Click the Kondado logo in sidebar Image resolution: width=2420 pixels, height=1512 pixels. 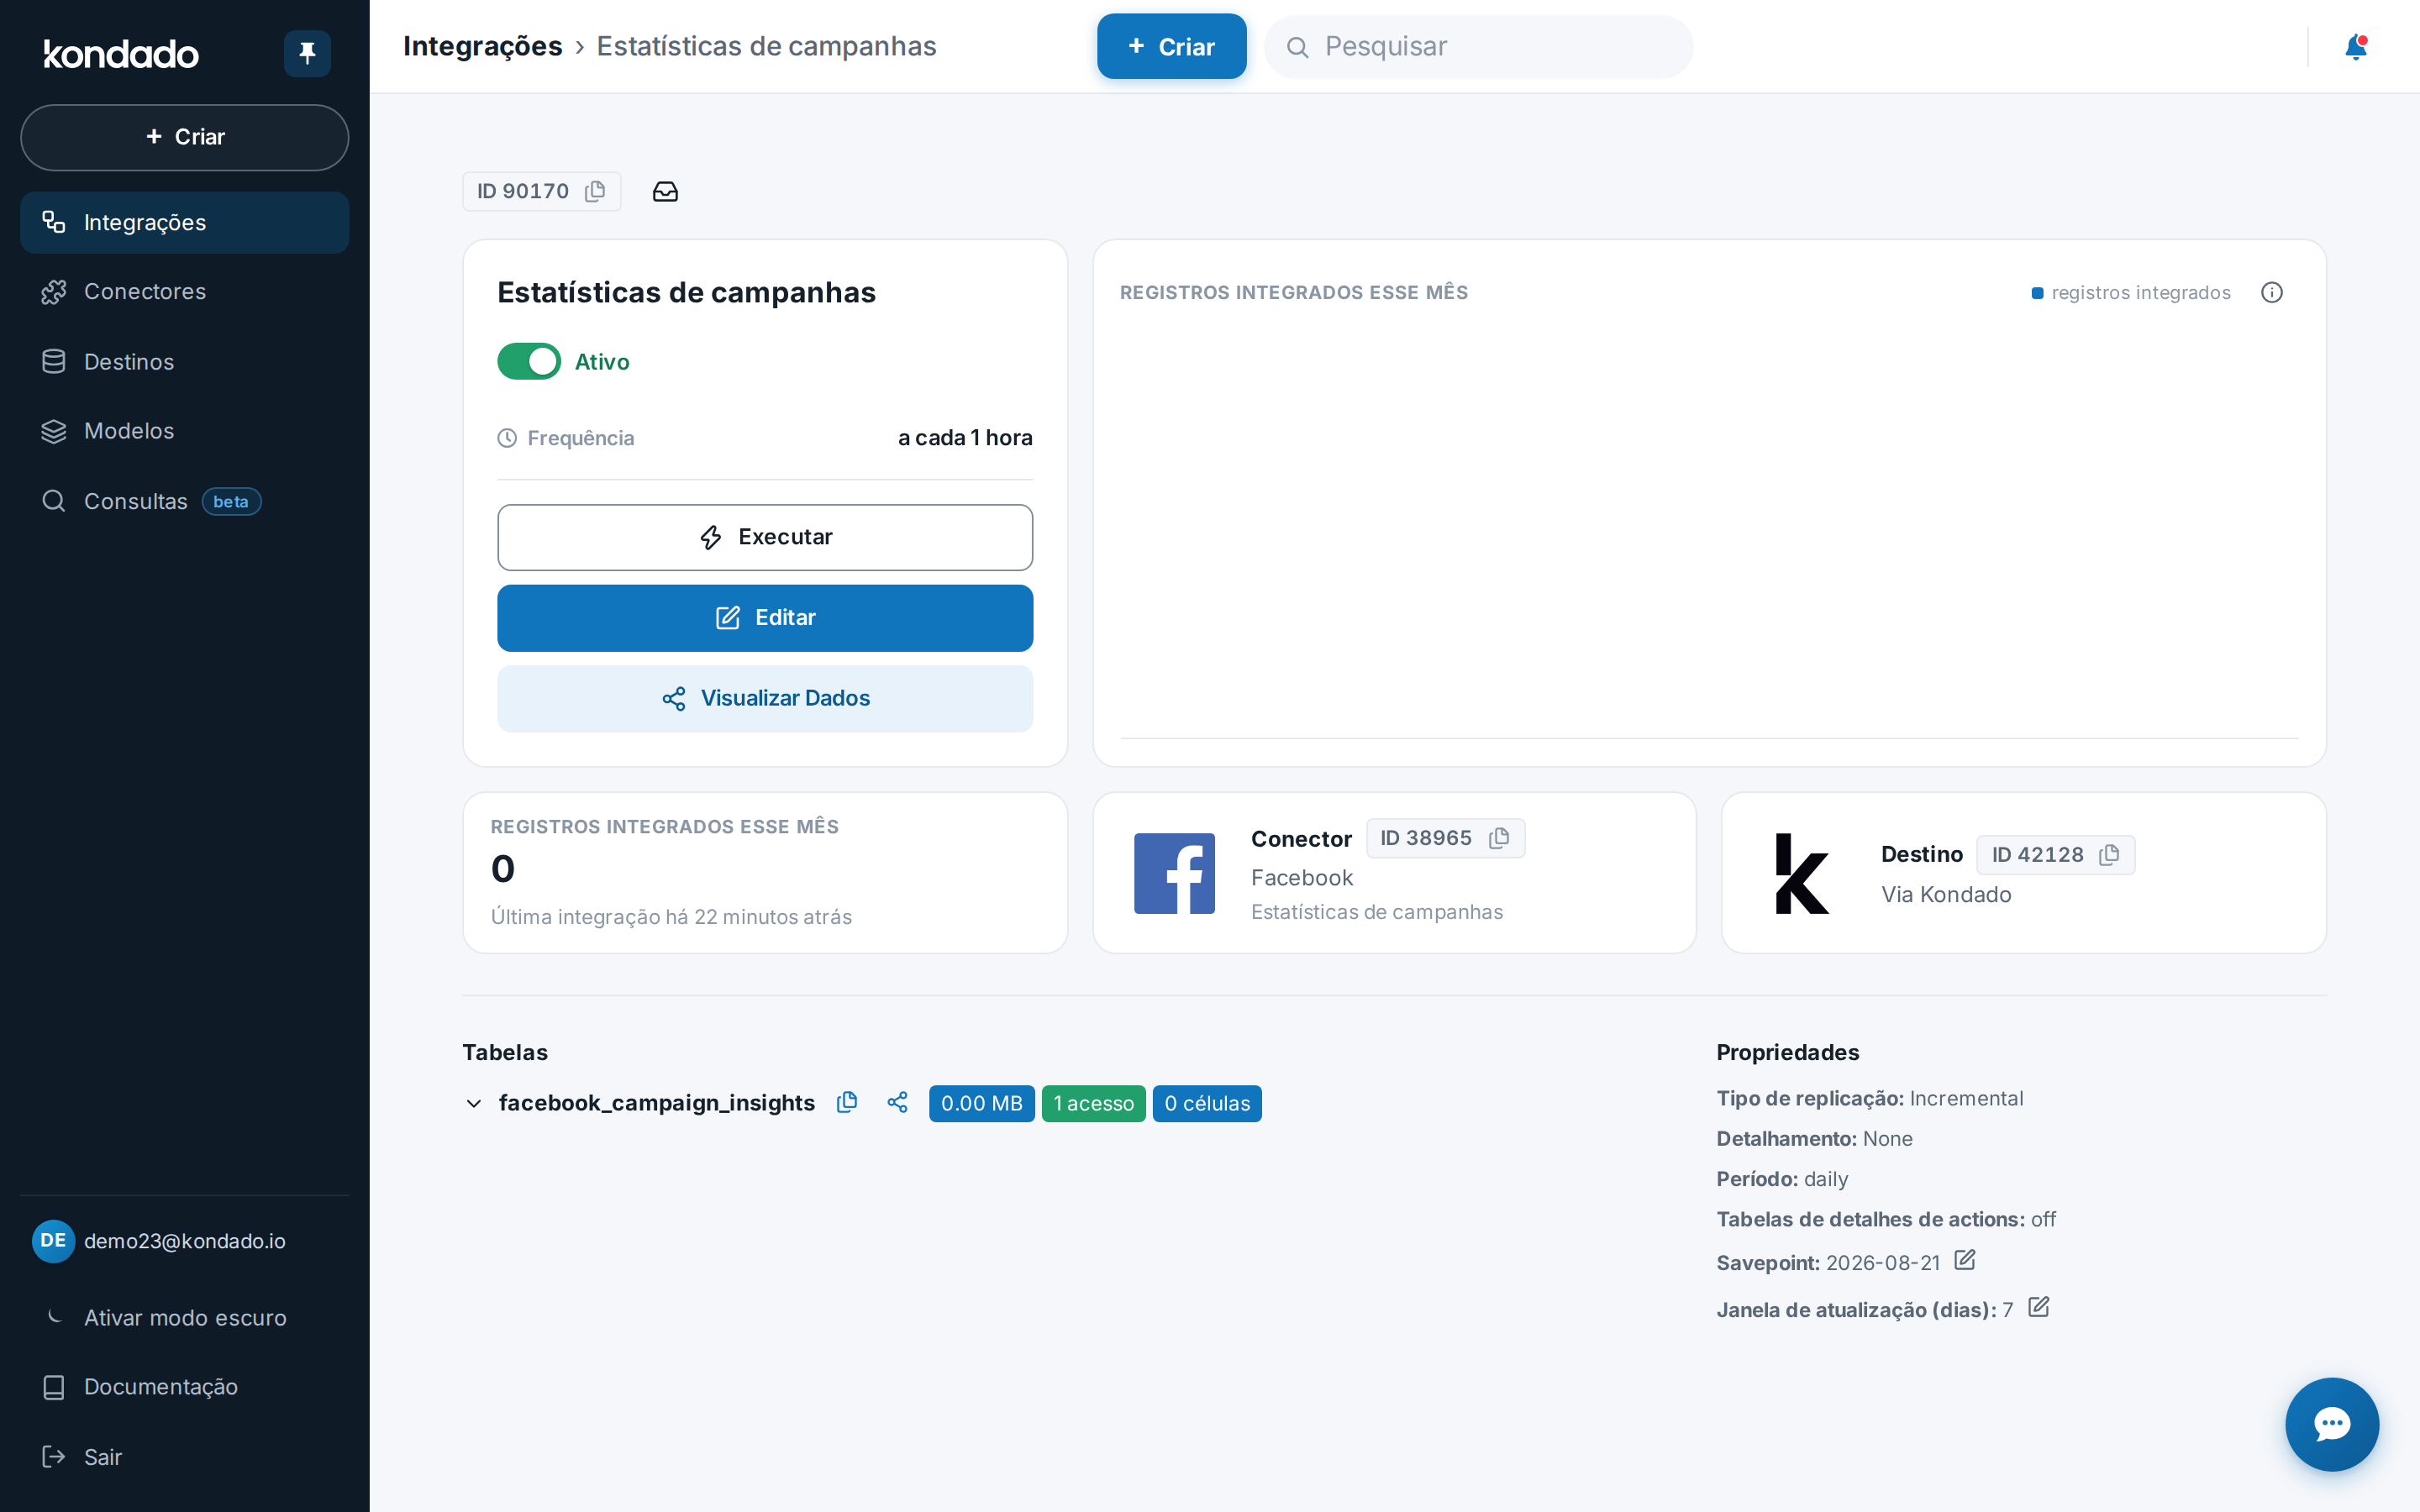click(121, 54)
